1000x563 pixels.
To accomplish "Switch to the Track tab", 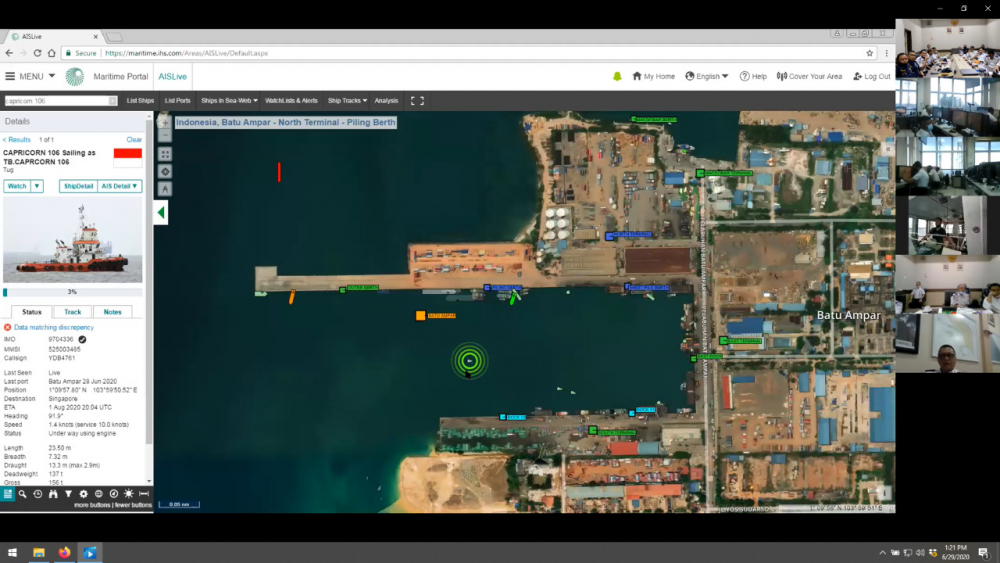I will (73, 312).
